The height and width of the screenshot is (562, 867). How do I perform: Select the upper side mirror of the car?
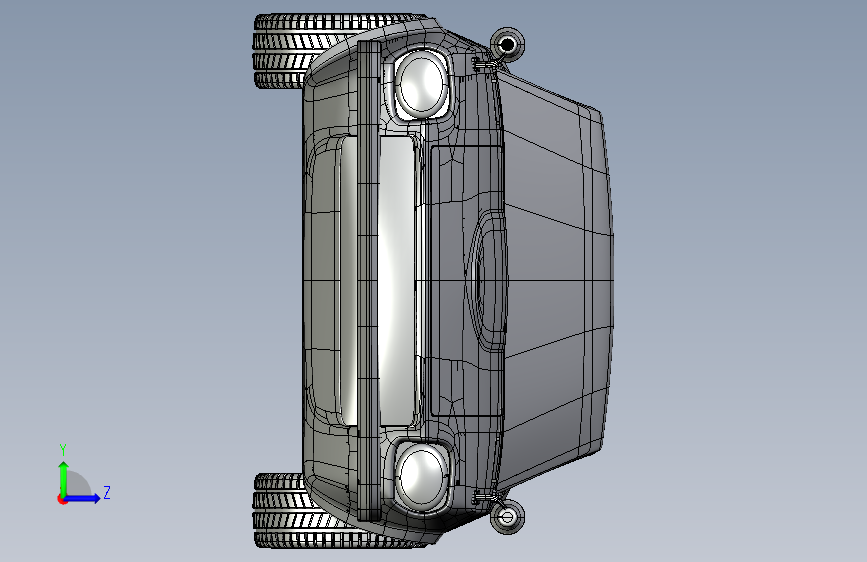coord(507,44)
